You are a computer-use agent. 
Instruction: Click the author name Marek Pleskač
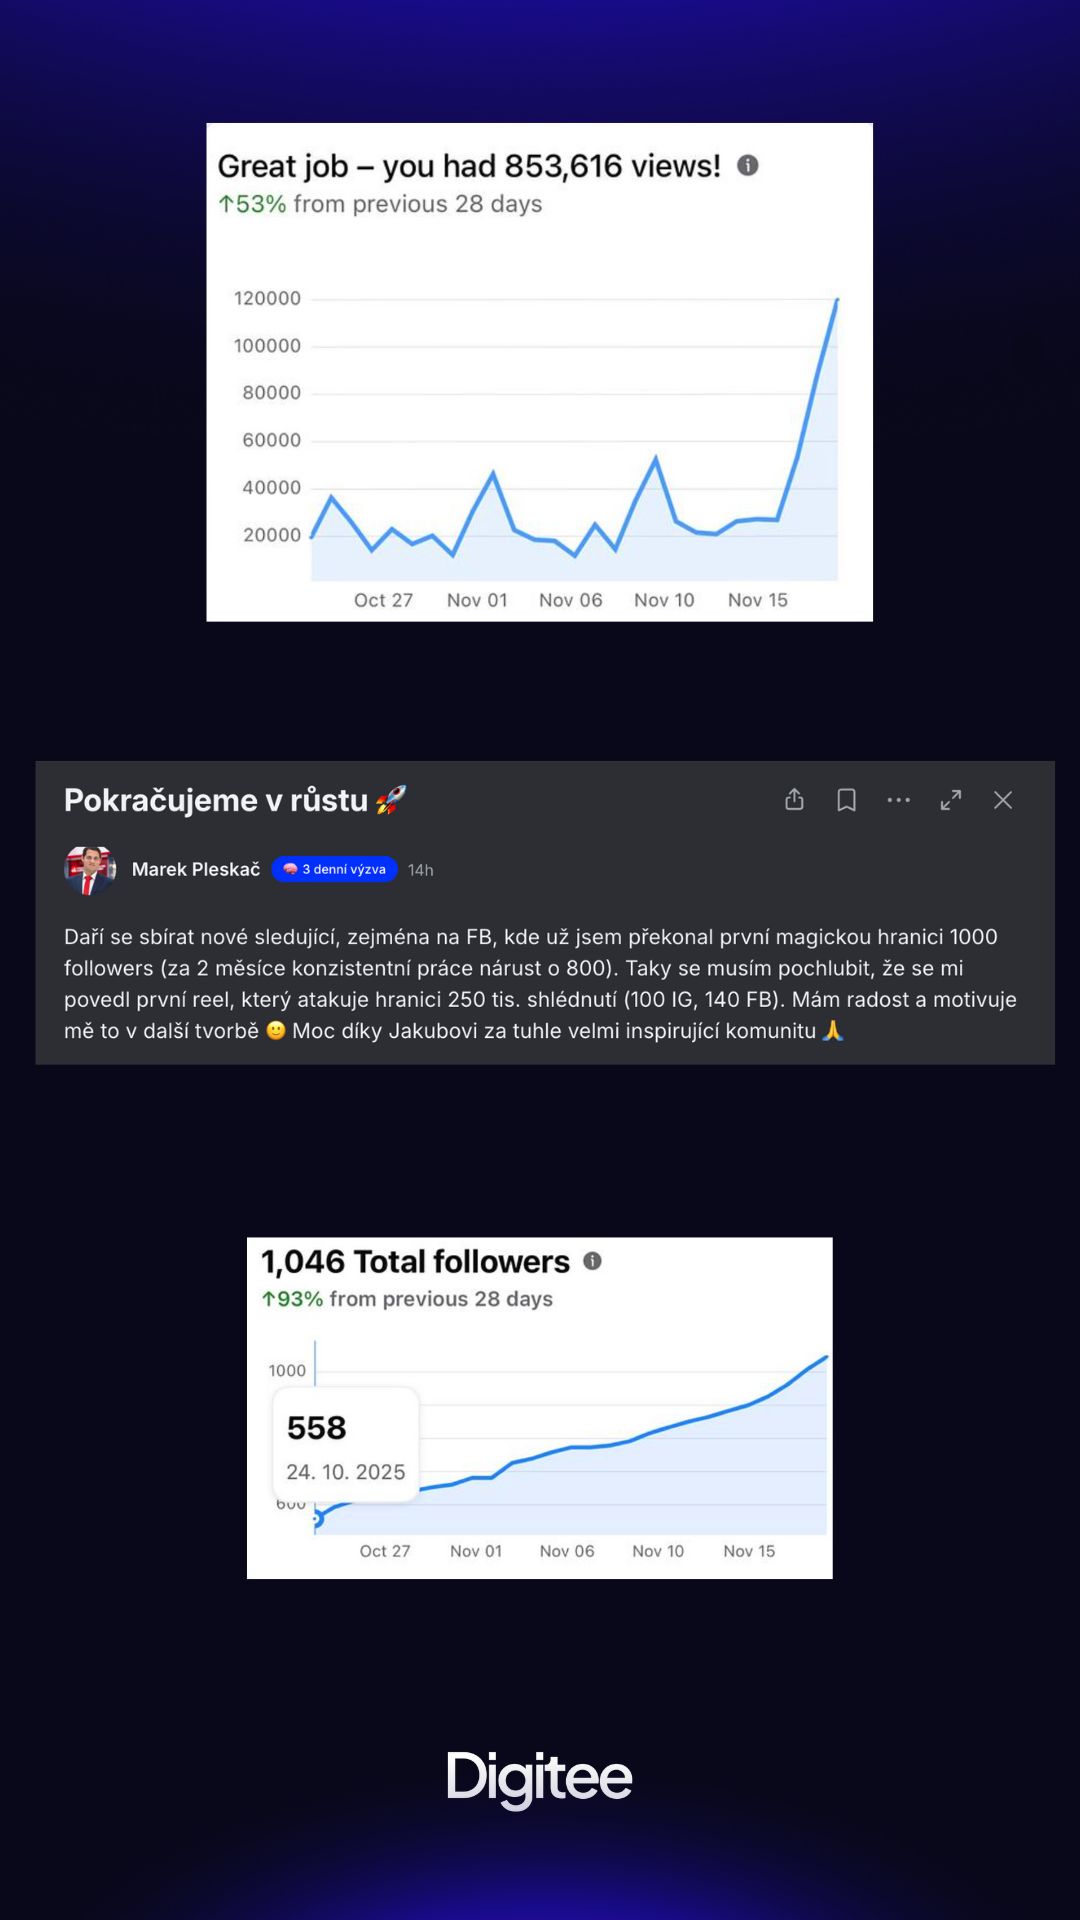point(196,869)
